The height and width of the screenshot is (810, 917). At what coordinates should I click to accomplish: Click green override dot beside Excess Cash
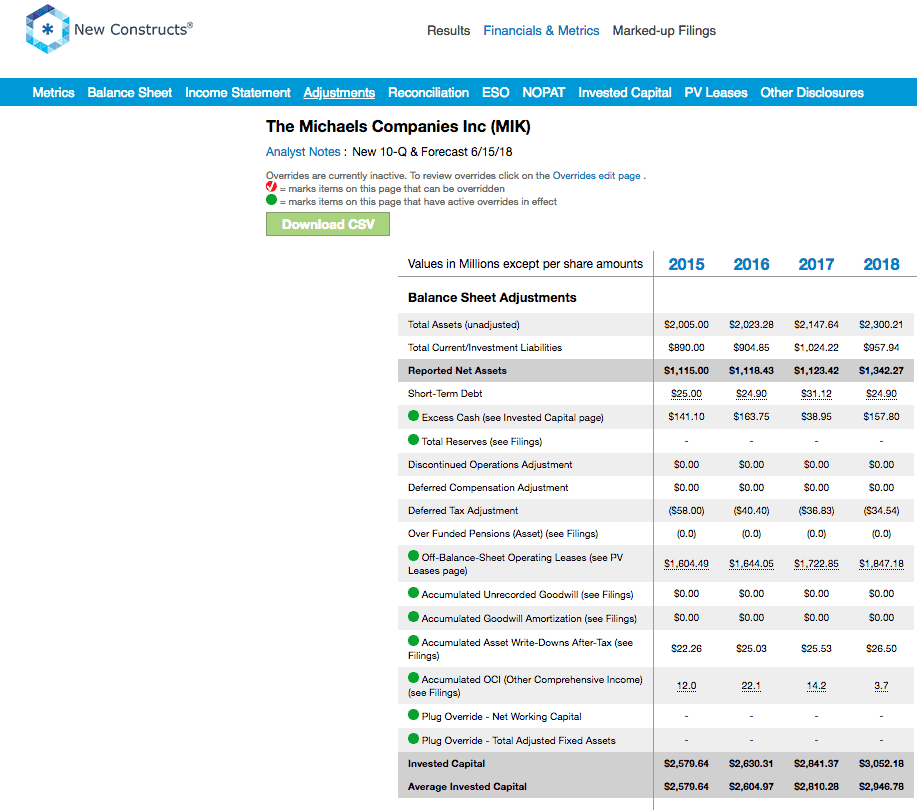coord(413,416)
